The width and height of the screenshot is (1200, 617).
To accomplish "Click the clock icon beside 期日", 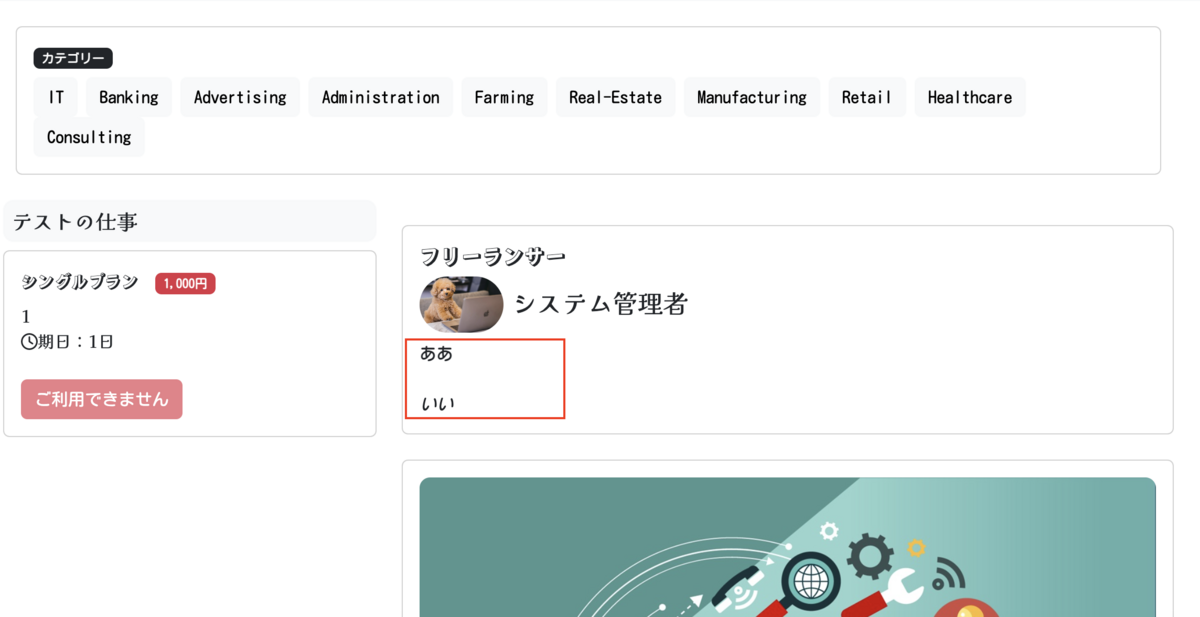I will tap(29, 342).
